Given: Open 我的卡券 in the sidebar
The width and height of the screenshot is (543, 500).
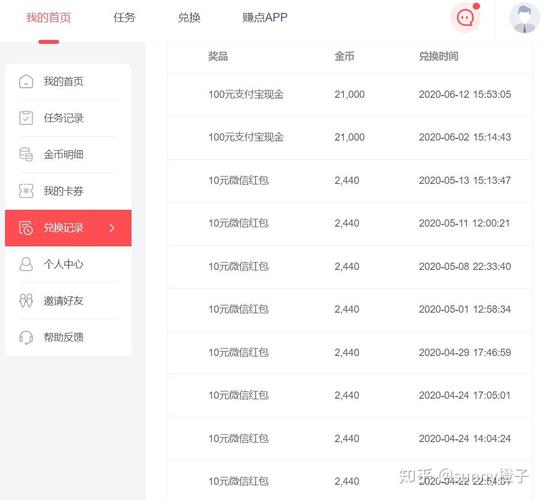Looking at the screenshot, I should click(68, 191).
